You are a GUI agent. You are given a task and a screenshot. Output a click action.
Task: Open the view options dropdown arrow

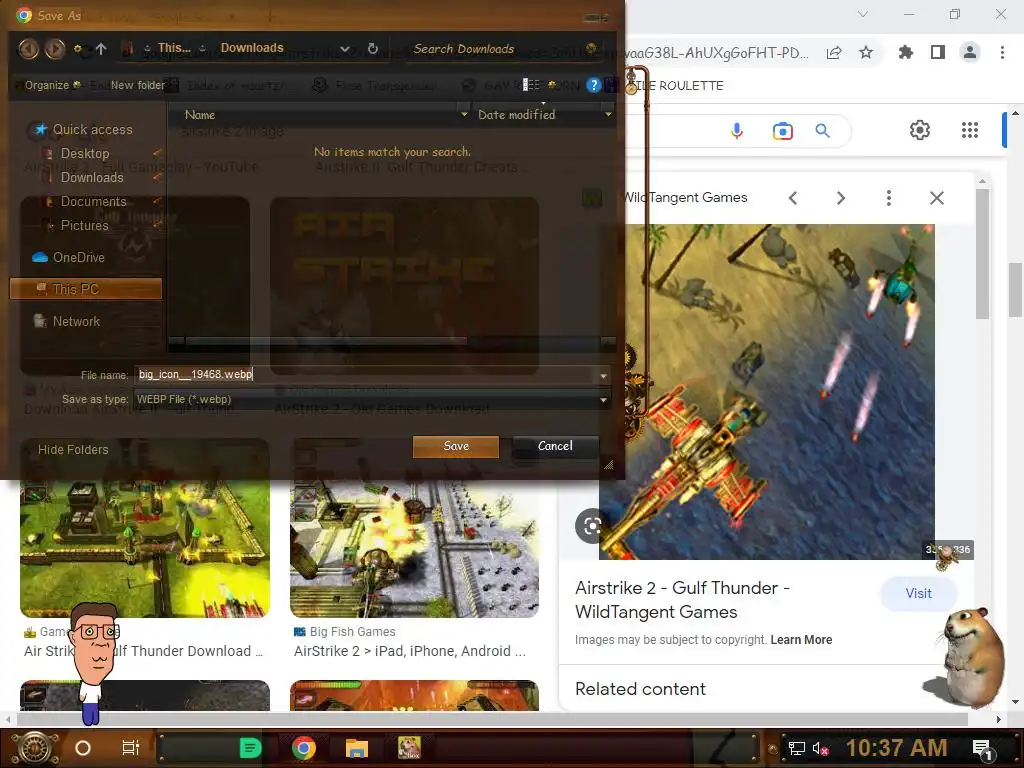[x=552, y=85]
